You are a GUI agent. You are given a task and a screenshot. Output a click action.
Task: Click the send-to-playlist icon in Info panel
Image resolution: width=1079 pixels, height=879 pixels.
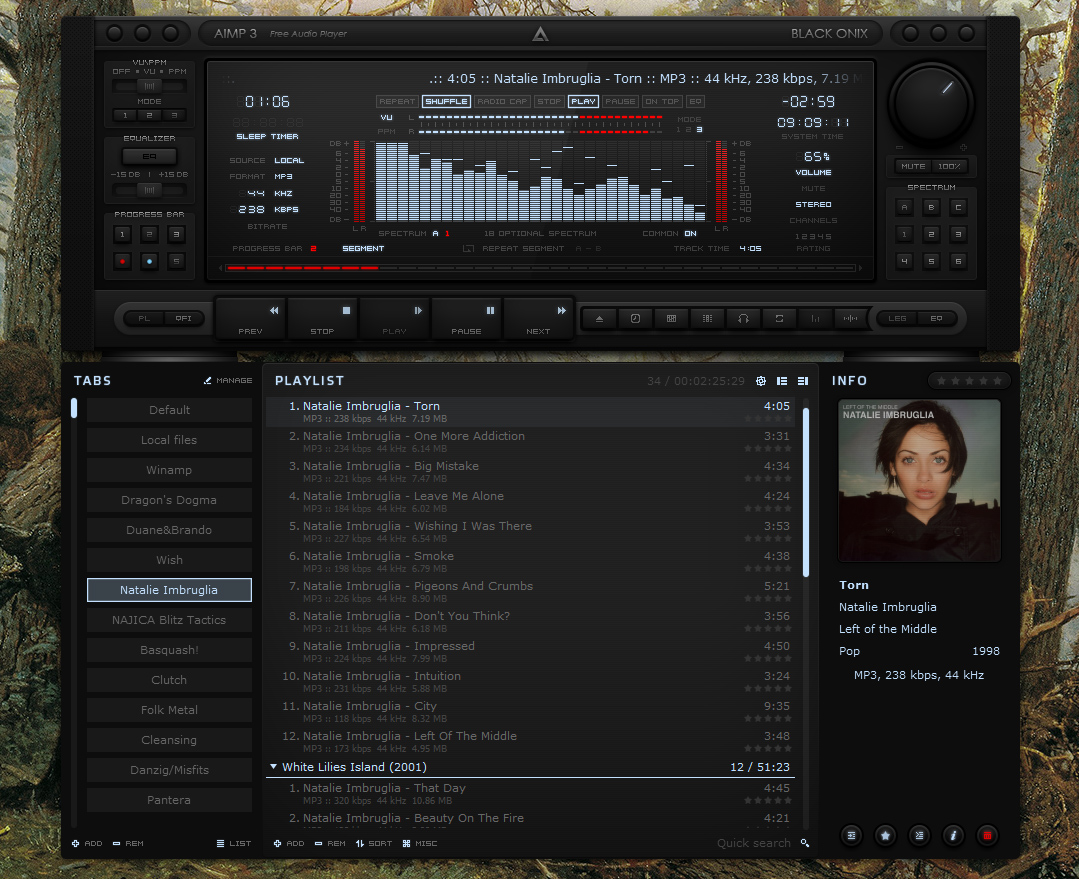click(919, 836)
